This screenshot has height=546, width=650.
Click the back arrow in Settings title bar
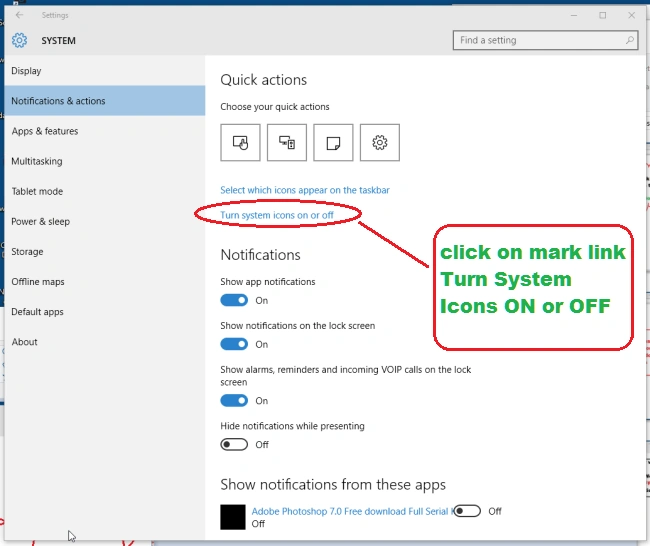pos(19,15)
